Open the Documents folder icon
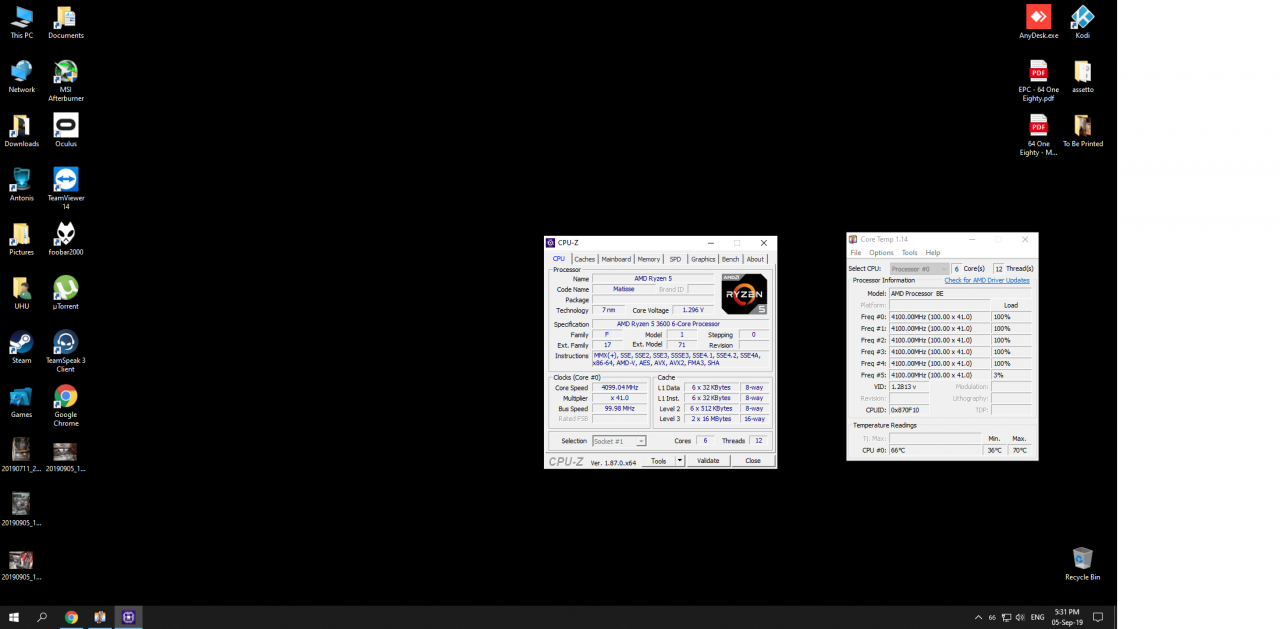Screen dimensions: 1280x629 [x=66, y=22]
